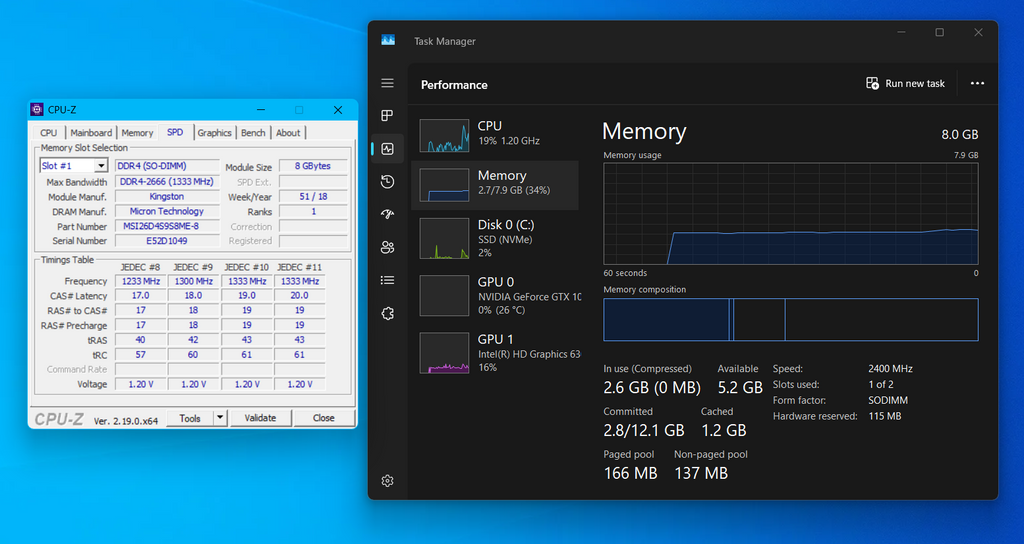Click serial number E52D1049 field
This screenshot has height=544, width=1024.
[167, 241]
